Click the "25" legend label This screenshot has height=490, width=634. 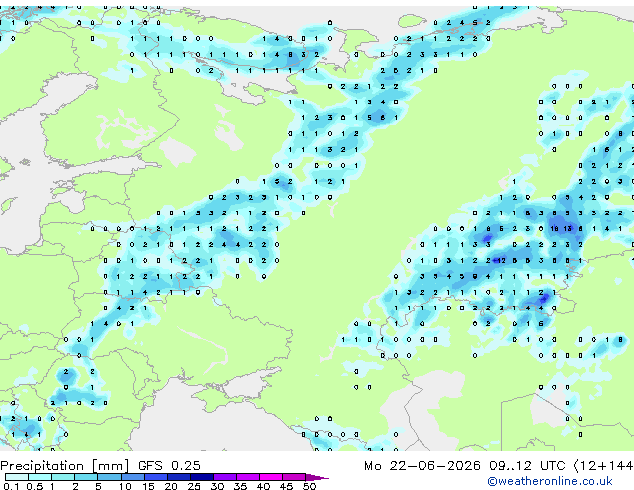pyautogui.click(x=194, y=486)
